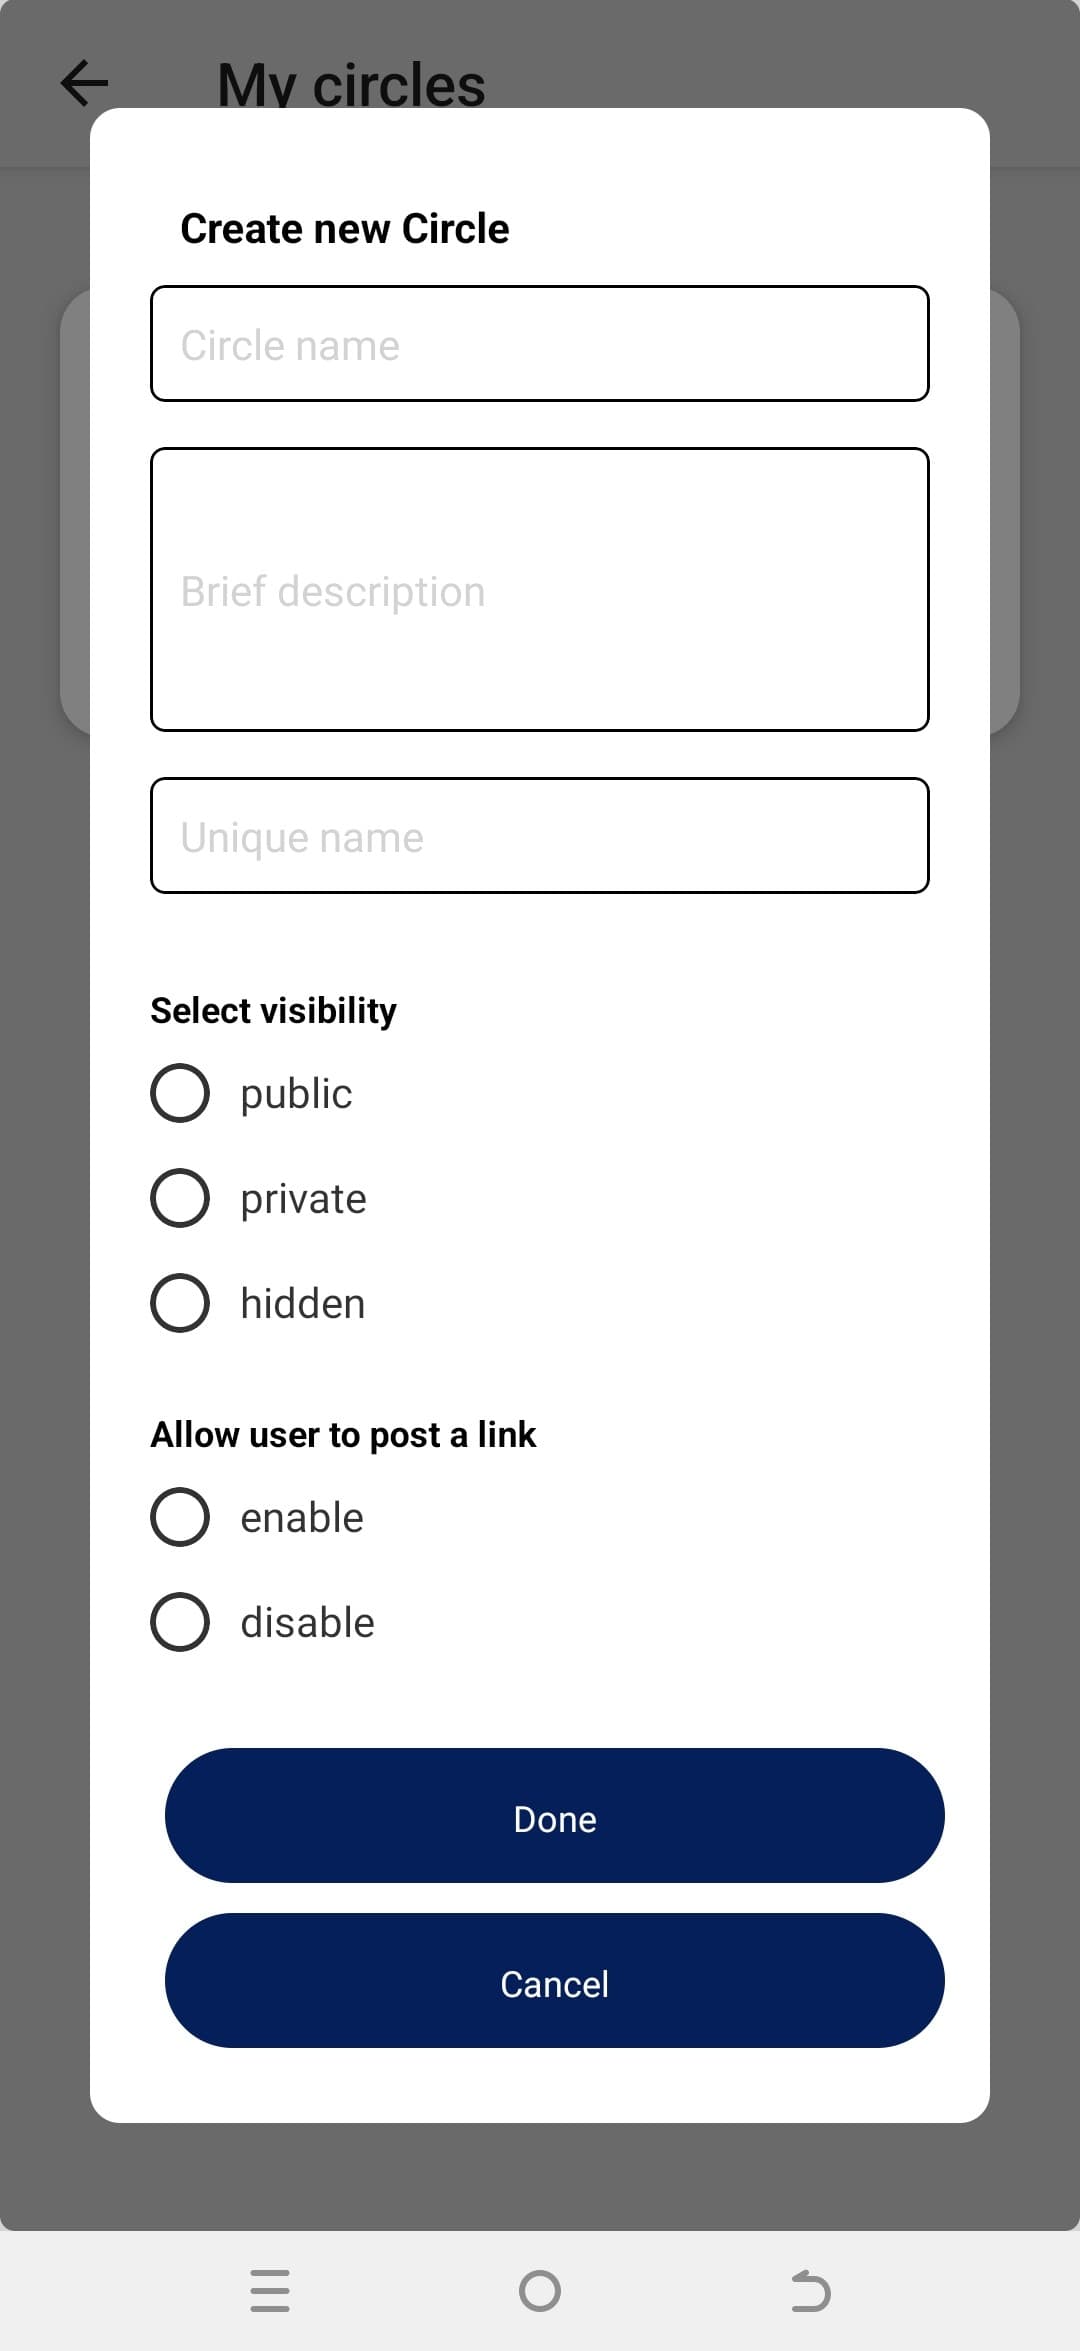Focus the Unique name field
This screenshot has height=2351, width=1080.
click(x=540, y=836)
